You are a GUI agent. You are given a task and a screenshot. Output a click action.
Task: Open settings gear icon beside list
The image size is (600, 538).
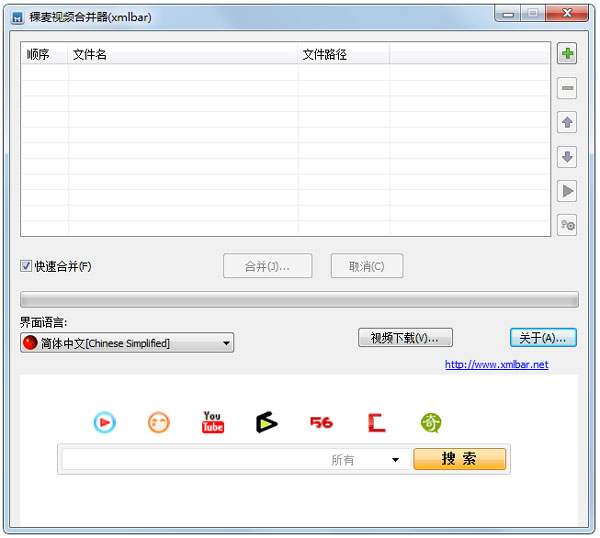[567, 225]
